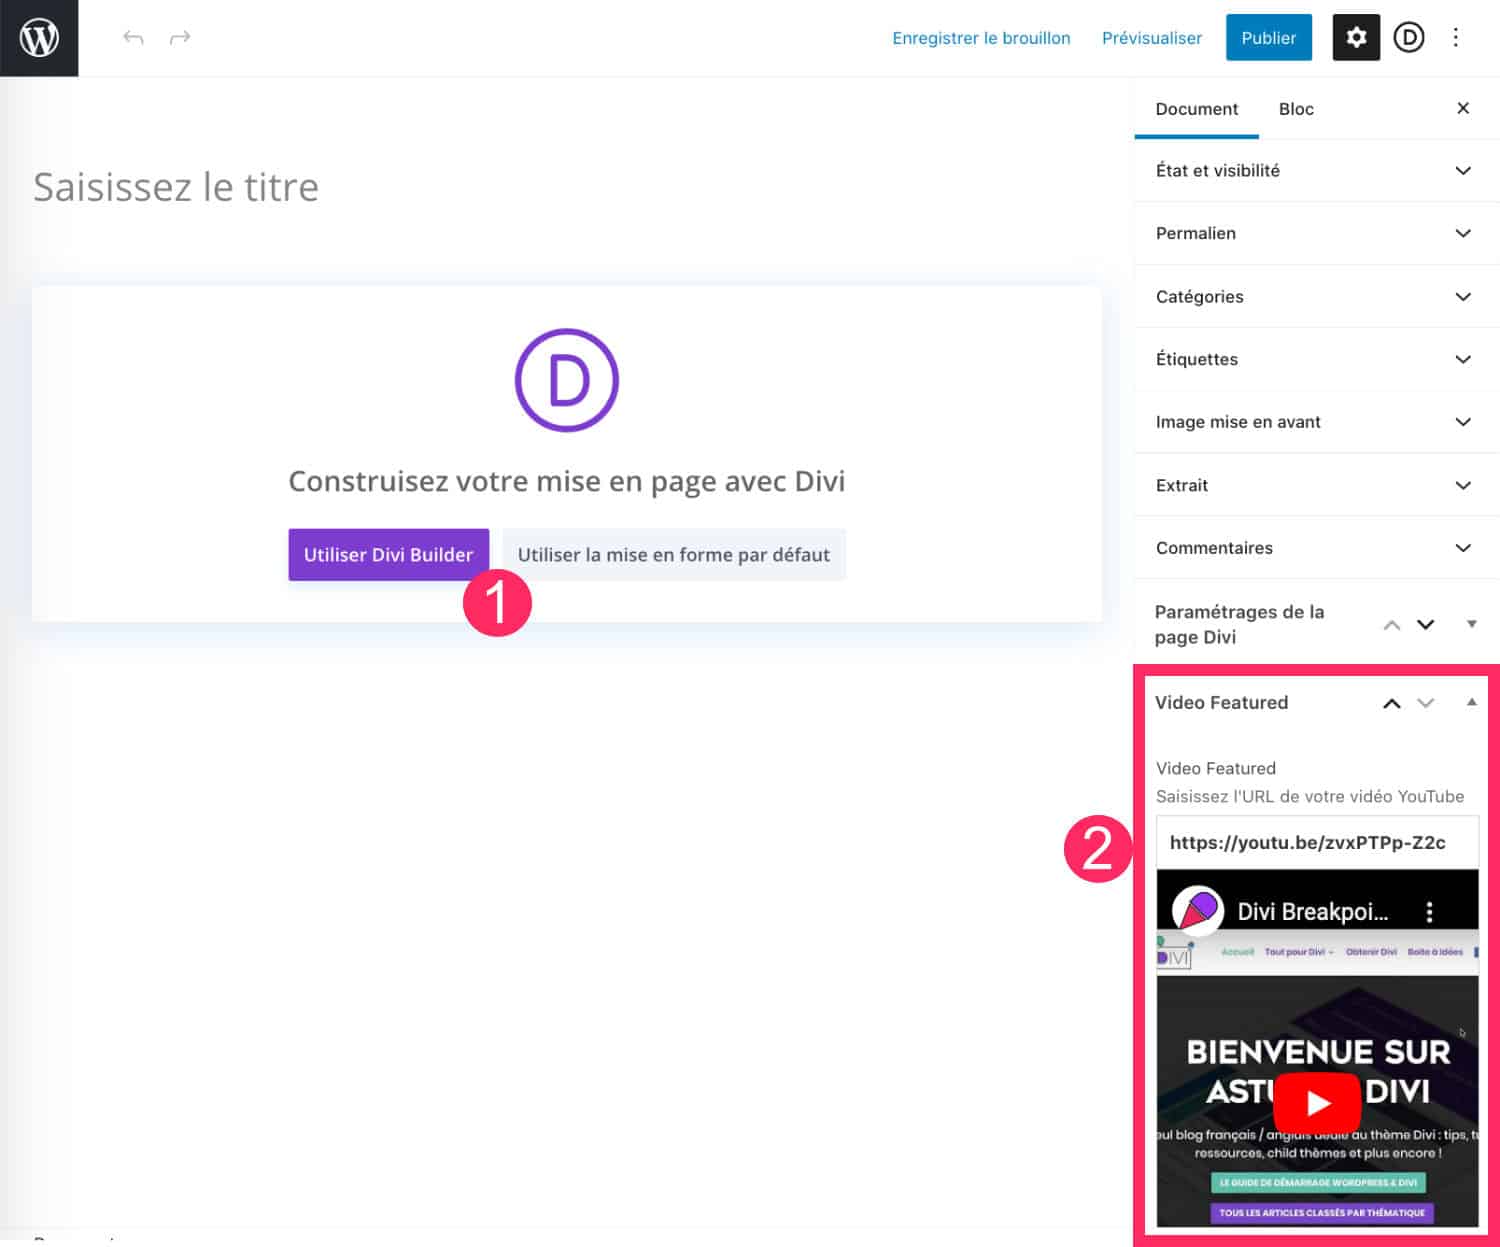Redo the last action
Image resolution: width=1500 pixels, height=1247 pixels.
click(180, 38)
